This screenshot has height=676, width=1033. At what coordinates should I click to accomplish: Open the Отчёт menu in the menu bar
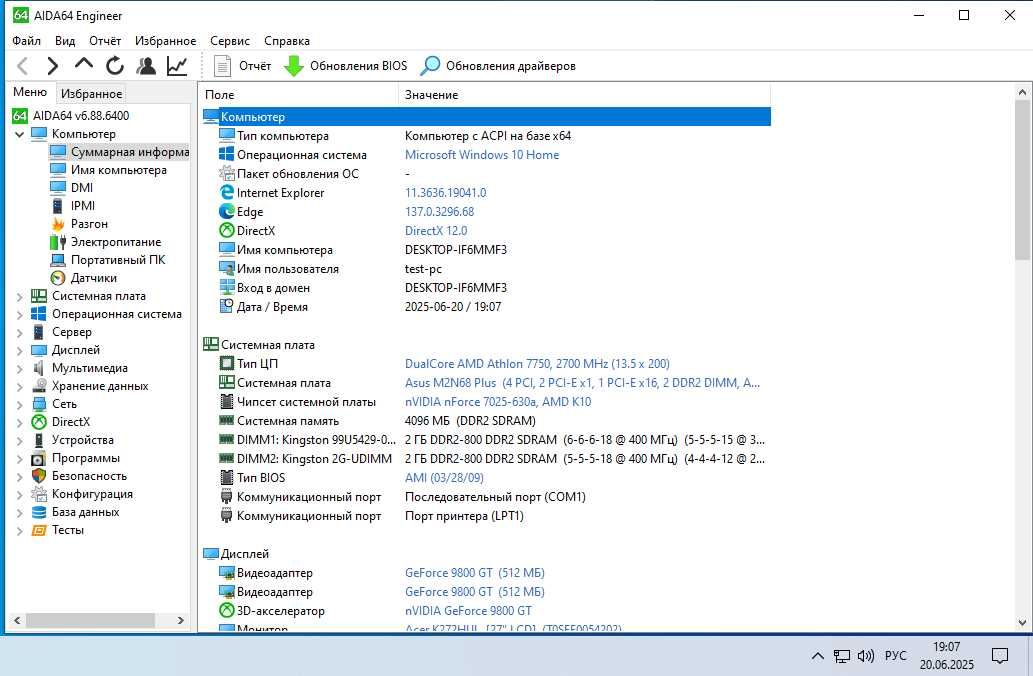click(x=105, y=41)
